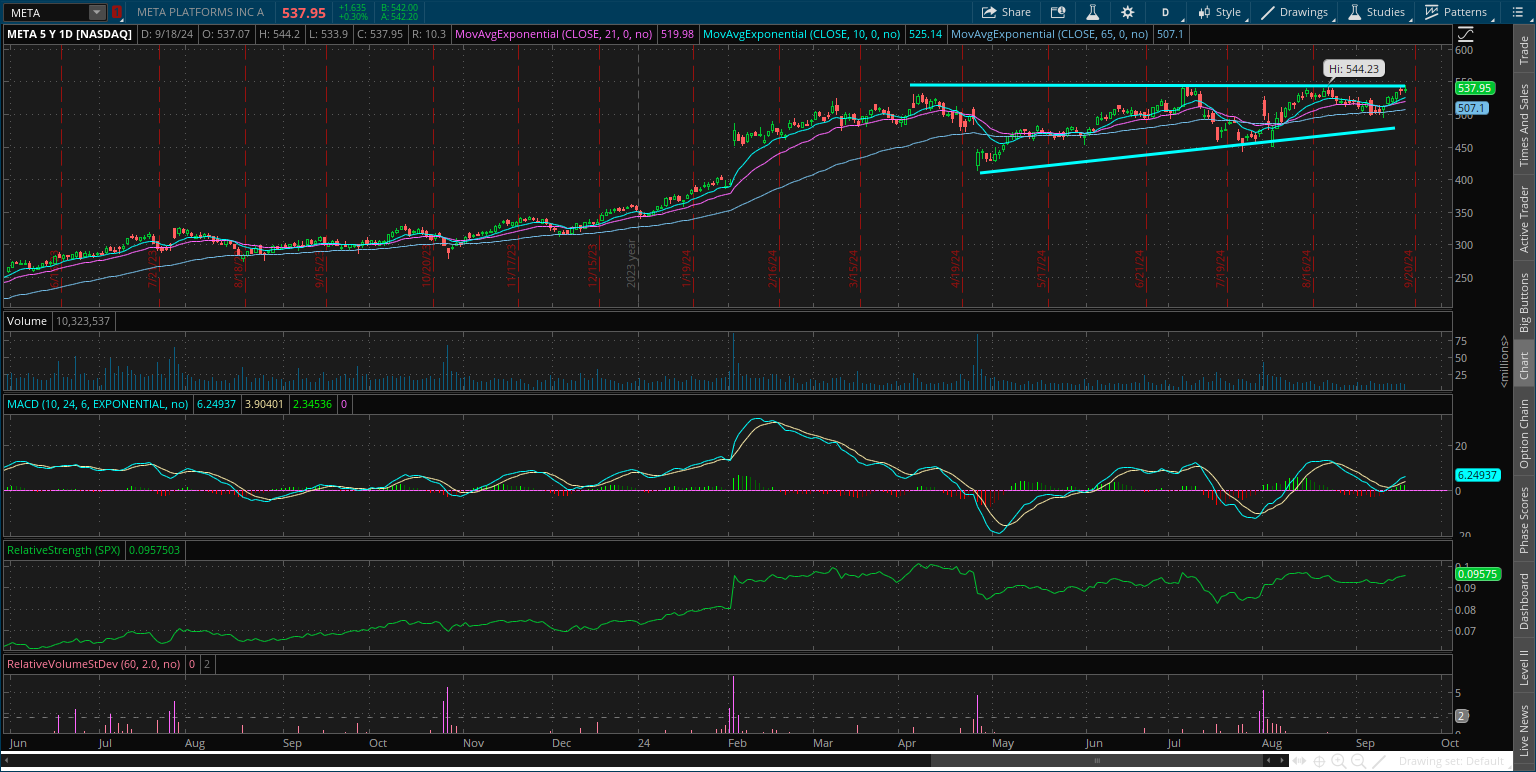
Task: Click the zoom out magnifier icon
Action: [x=1359, y=761]
